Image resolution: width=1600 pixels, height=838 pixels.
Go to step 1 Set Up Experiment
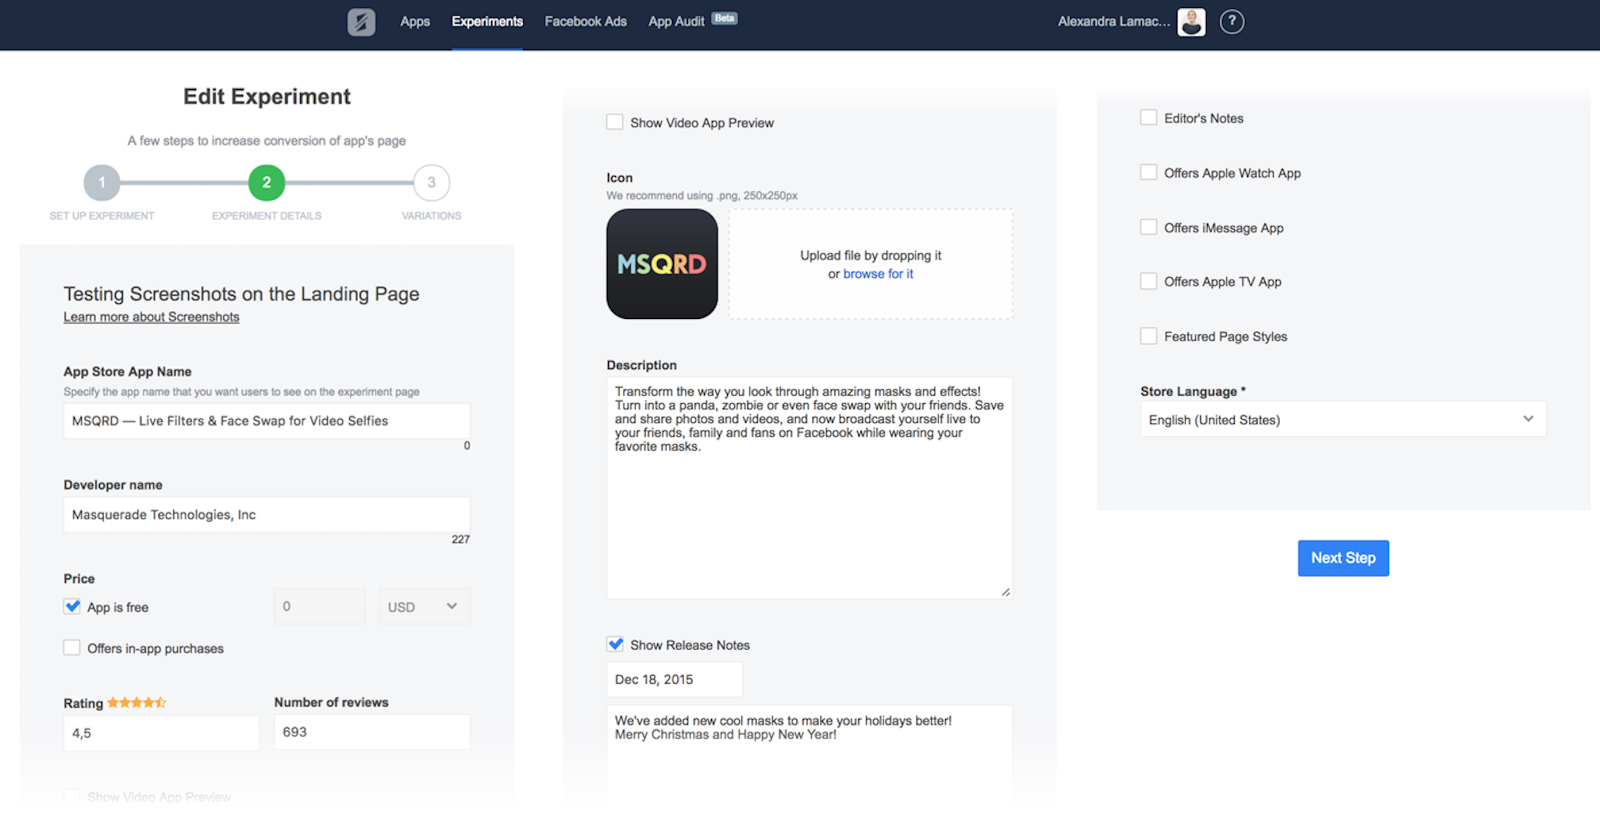point(102,183)
